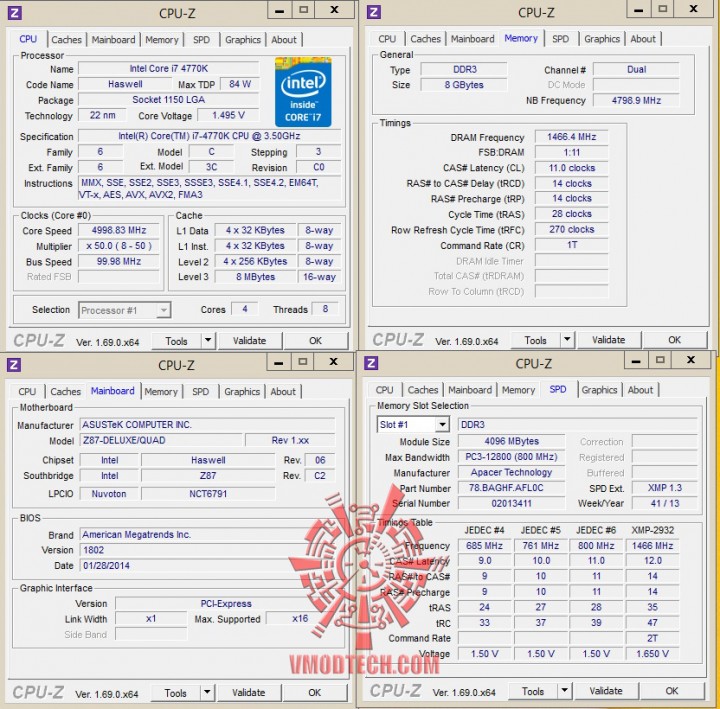Click the Part Number 78.BAGHF.AFL0C value
This screenshot has width=720, height=709.
(511, 488)
